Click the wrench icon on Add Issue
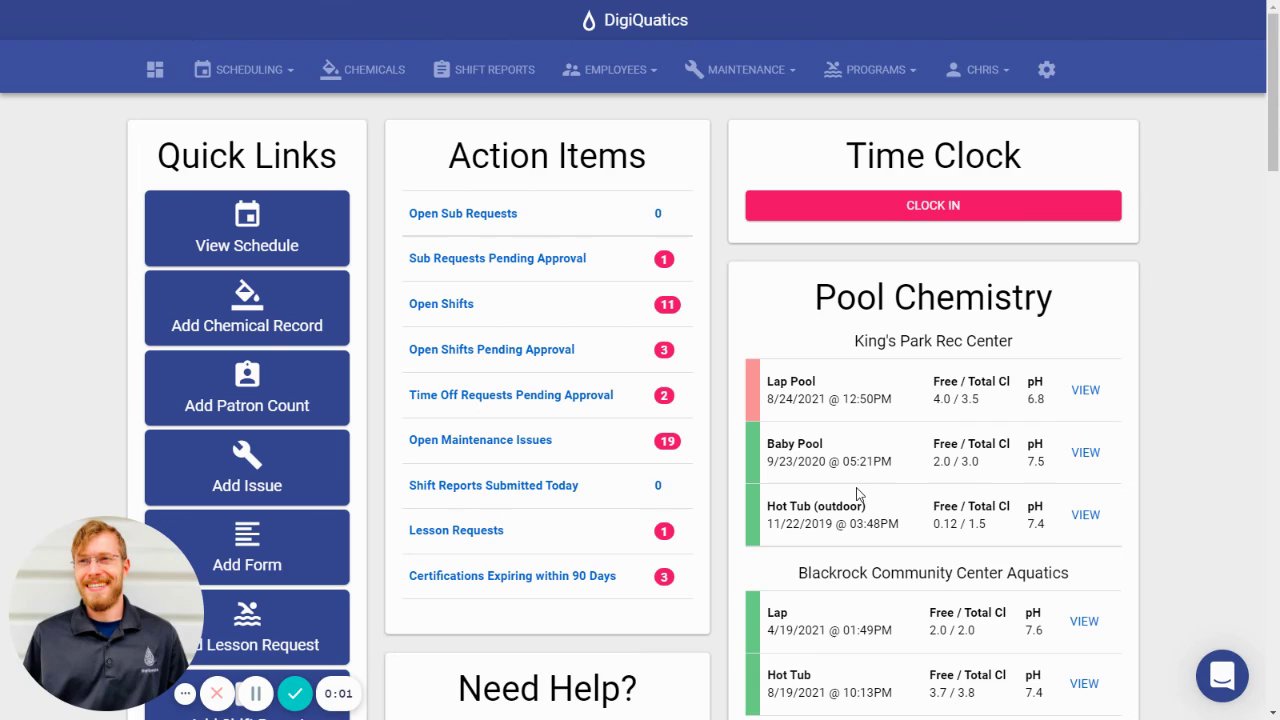Image resolution: width=1280 pixels, height=720 pixels. click(247, 454)
